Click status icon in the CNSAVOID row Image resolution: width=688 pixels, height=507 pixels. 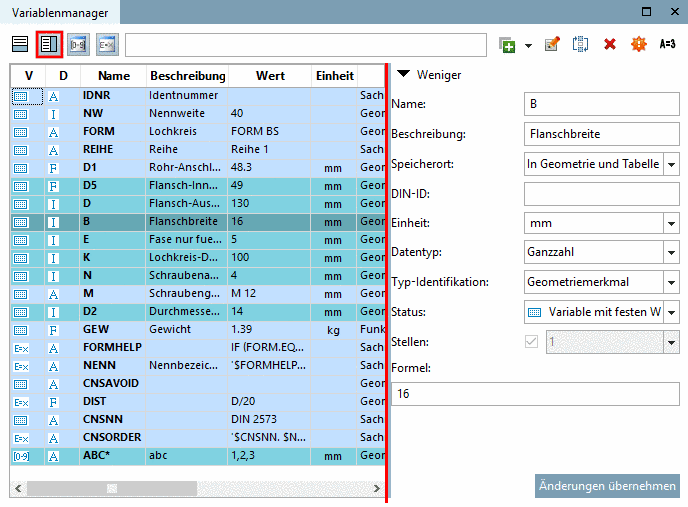20,384
